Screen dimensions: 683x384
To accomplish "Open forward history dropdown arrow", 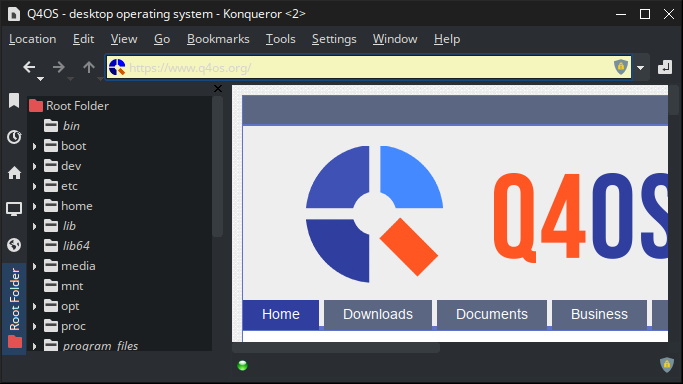I will tap(70, 79).
